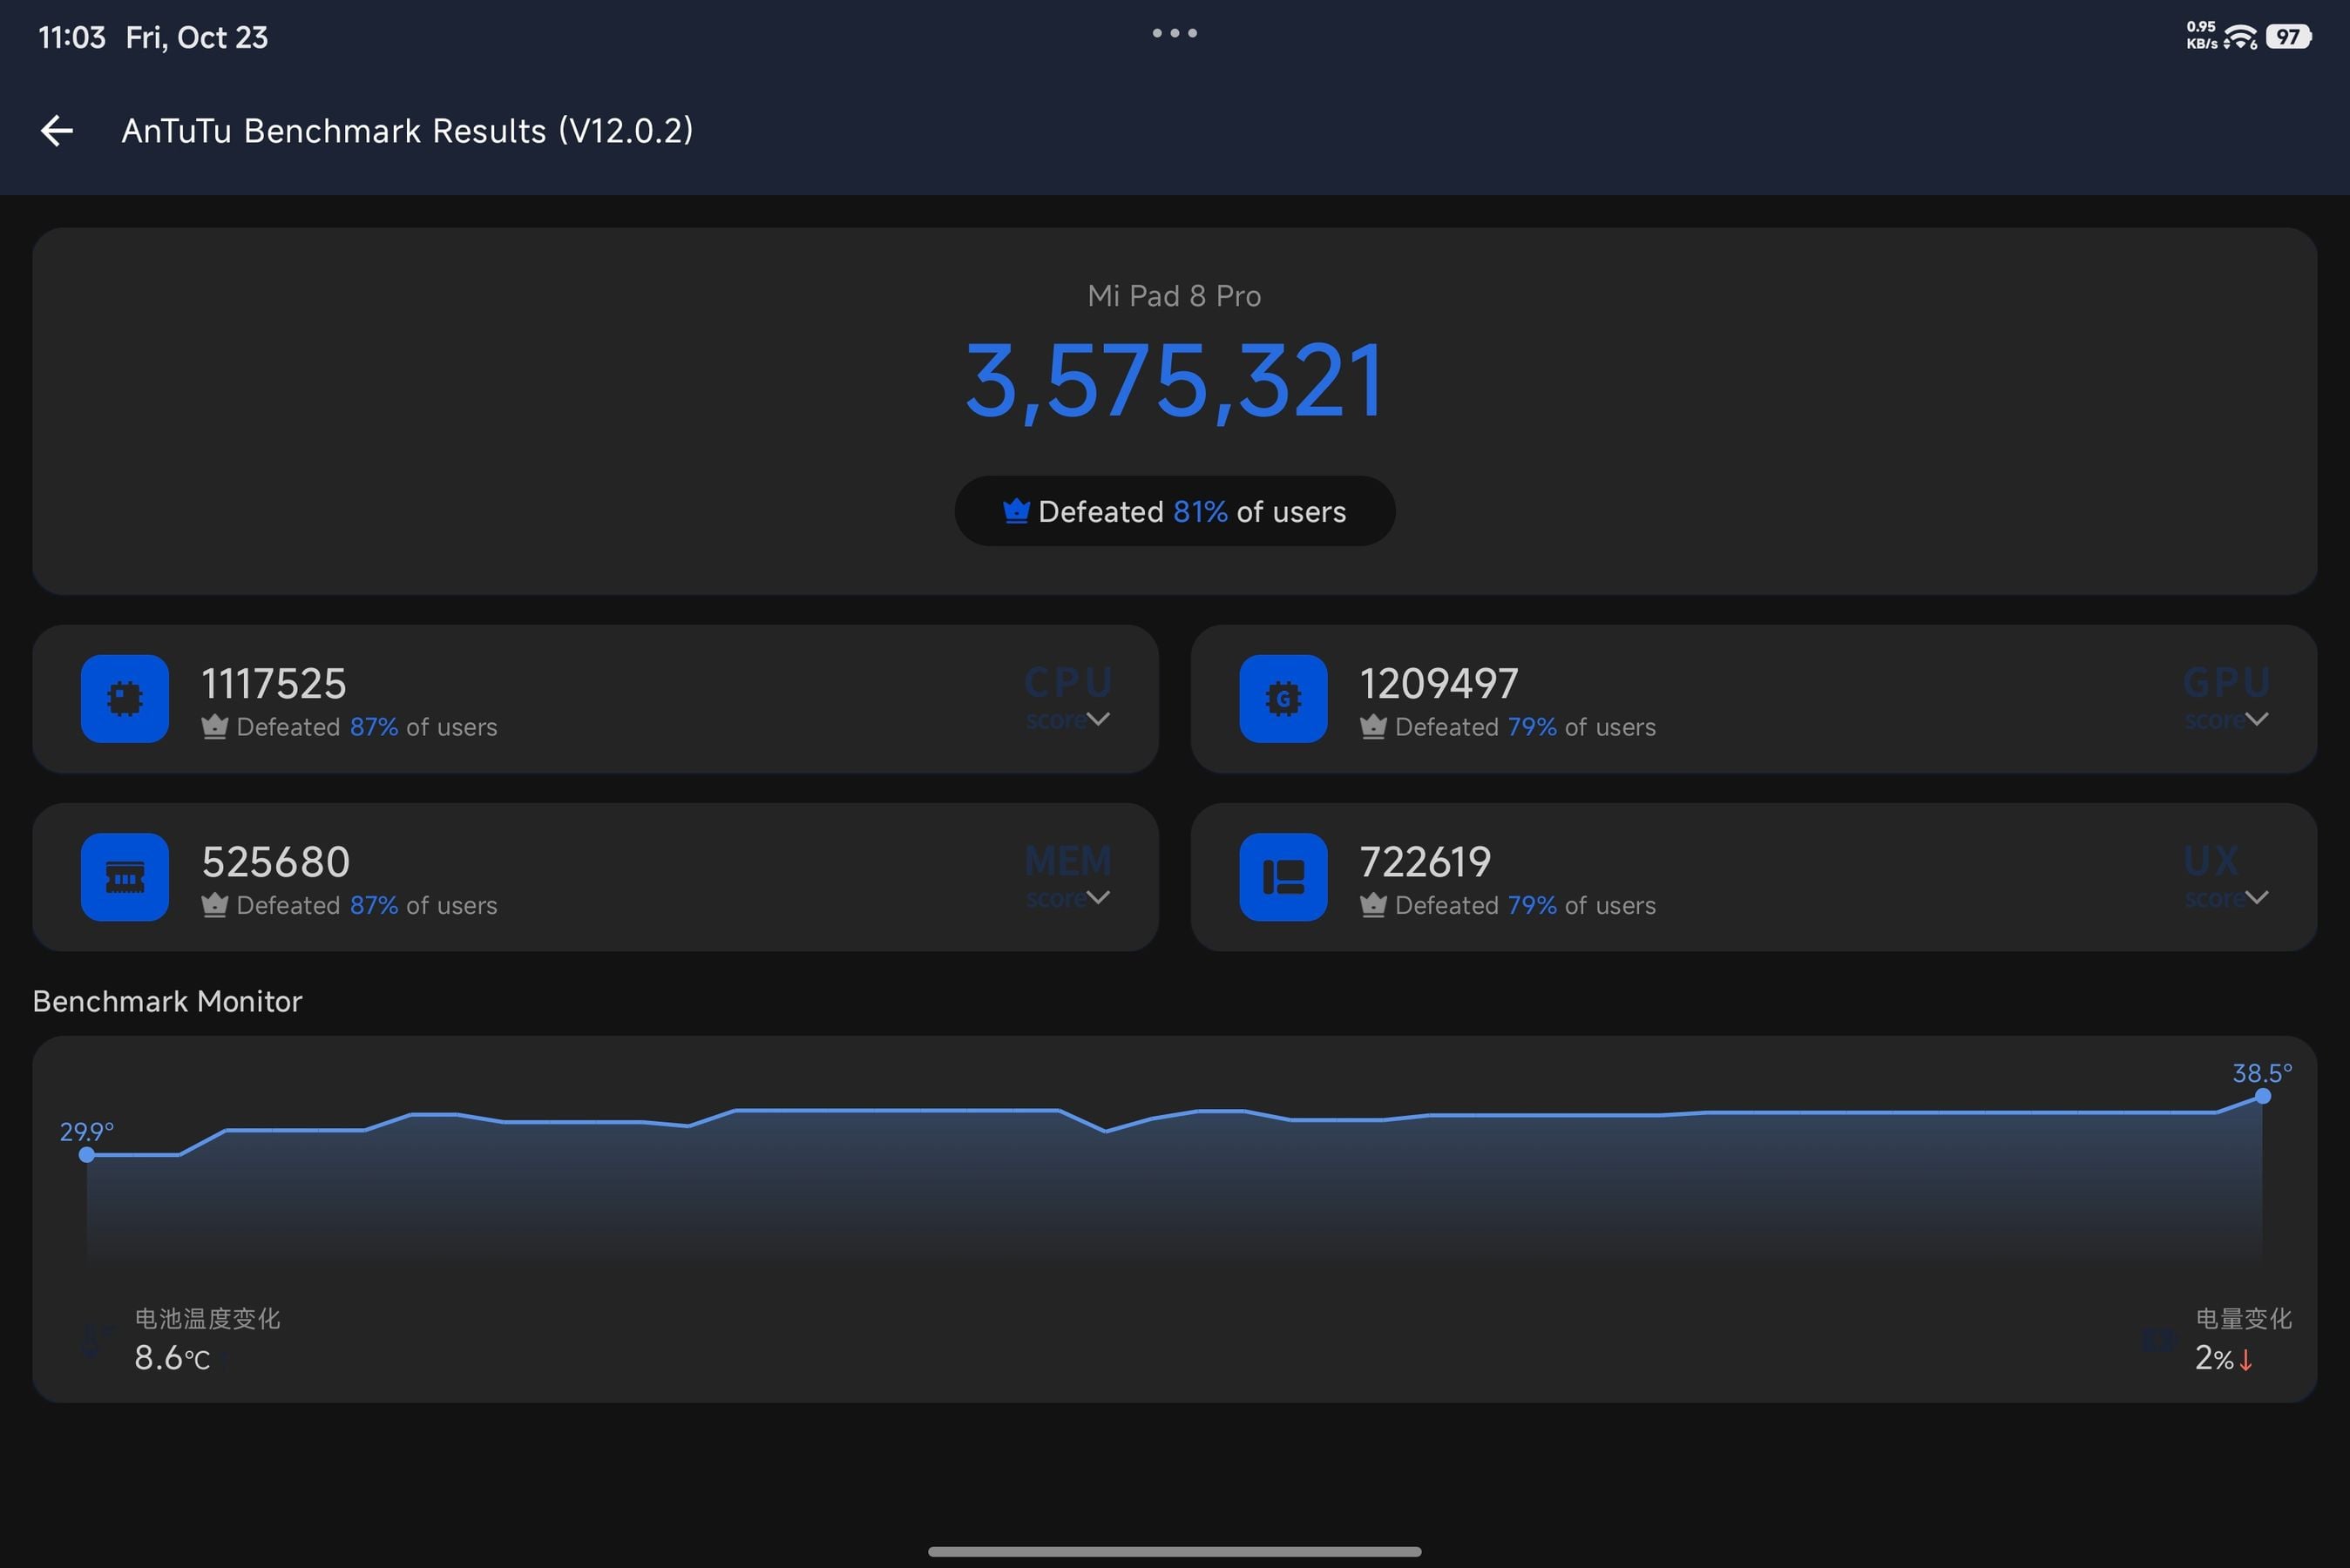Tap the crown icon under 722619
The image size is (2350, 1568).
(x=1373, y=905)
